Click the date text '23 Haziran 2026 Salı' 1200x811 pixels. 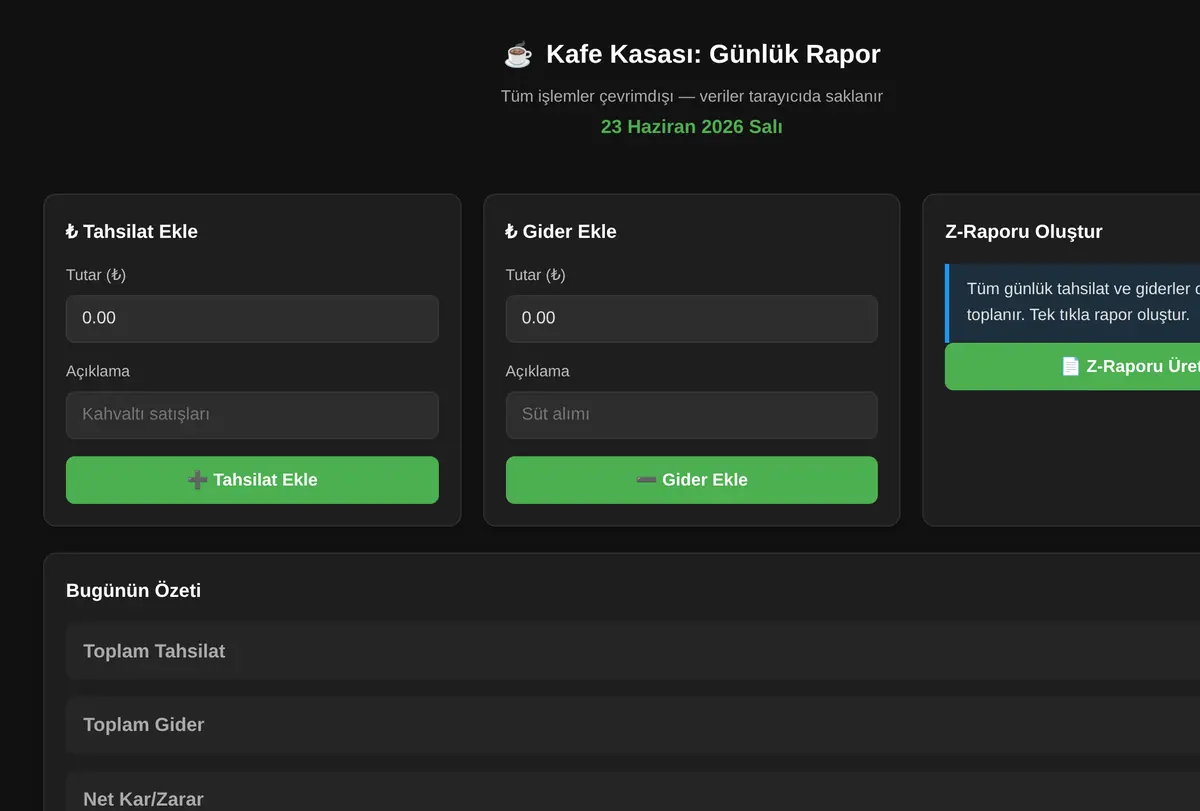pyautogui.click(x=692, y=127)
